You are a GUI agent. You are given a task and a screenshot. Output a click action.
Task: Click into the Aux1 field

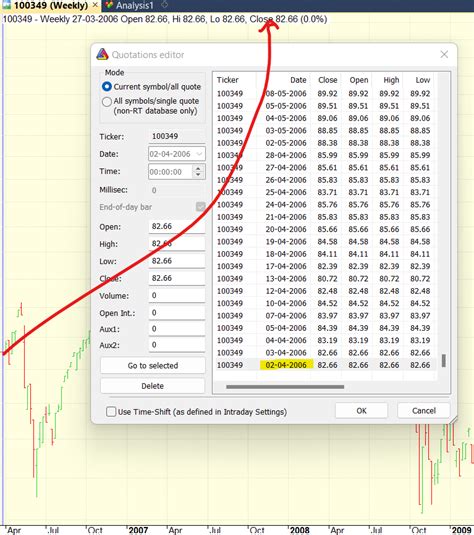pos(177,329)
